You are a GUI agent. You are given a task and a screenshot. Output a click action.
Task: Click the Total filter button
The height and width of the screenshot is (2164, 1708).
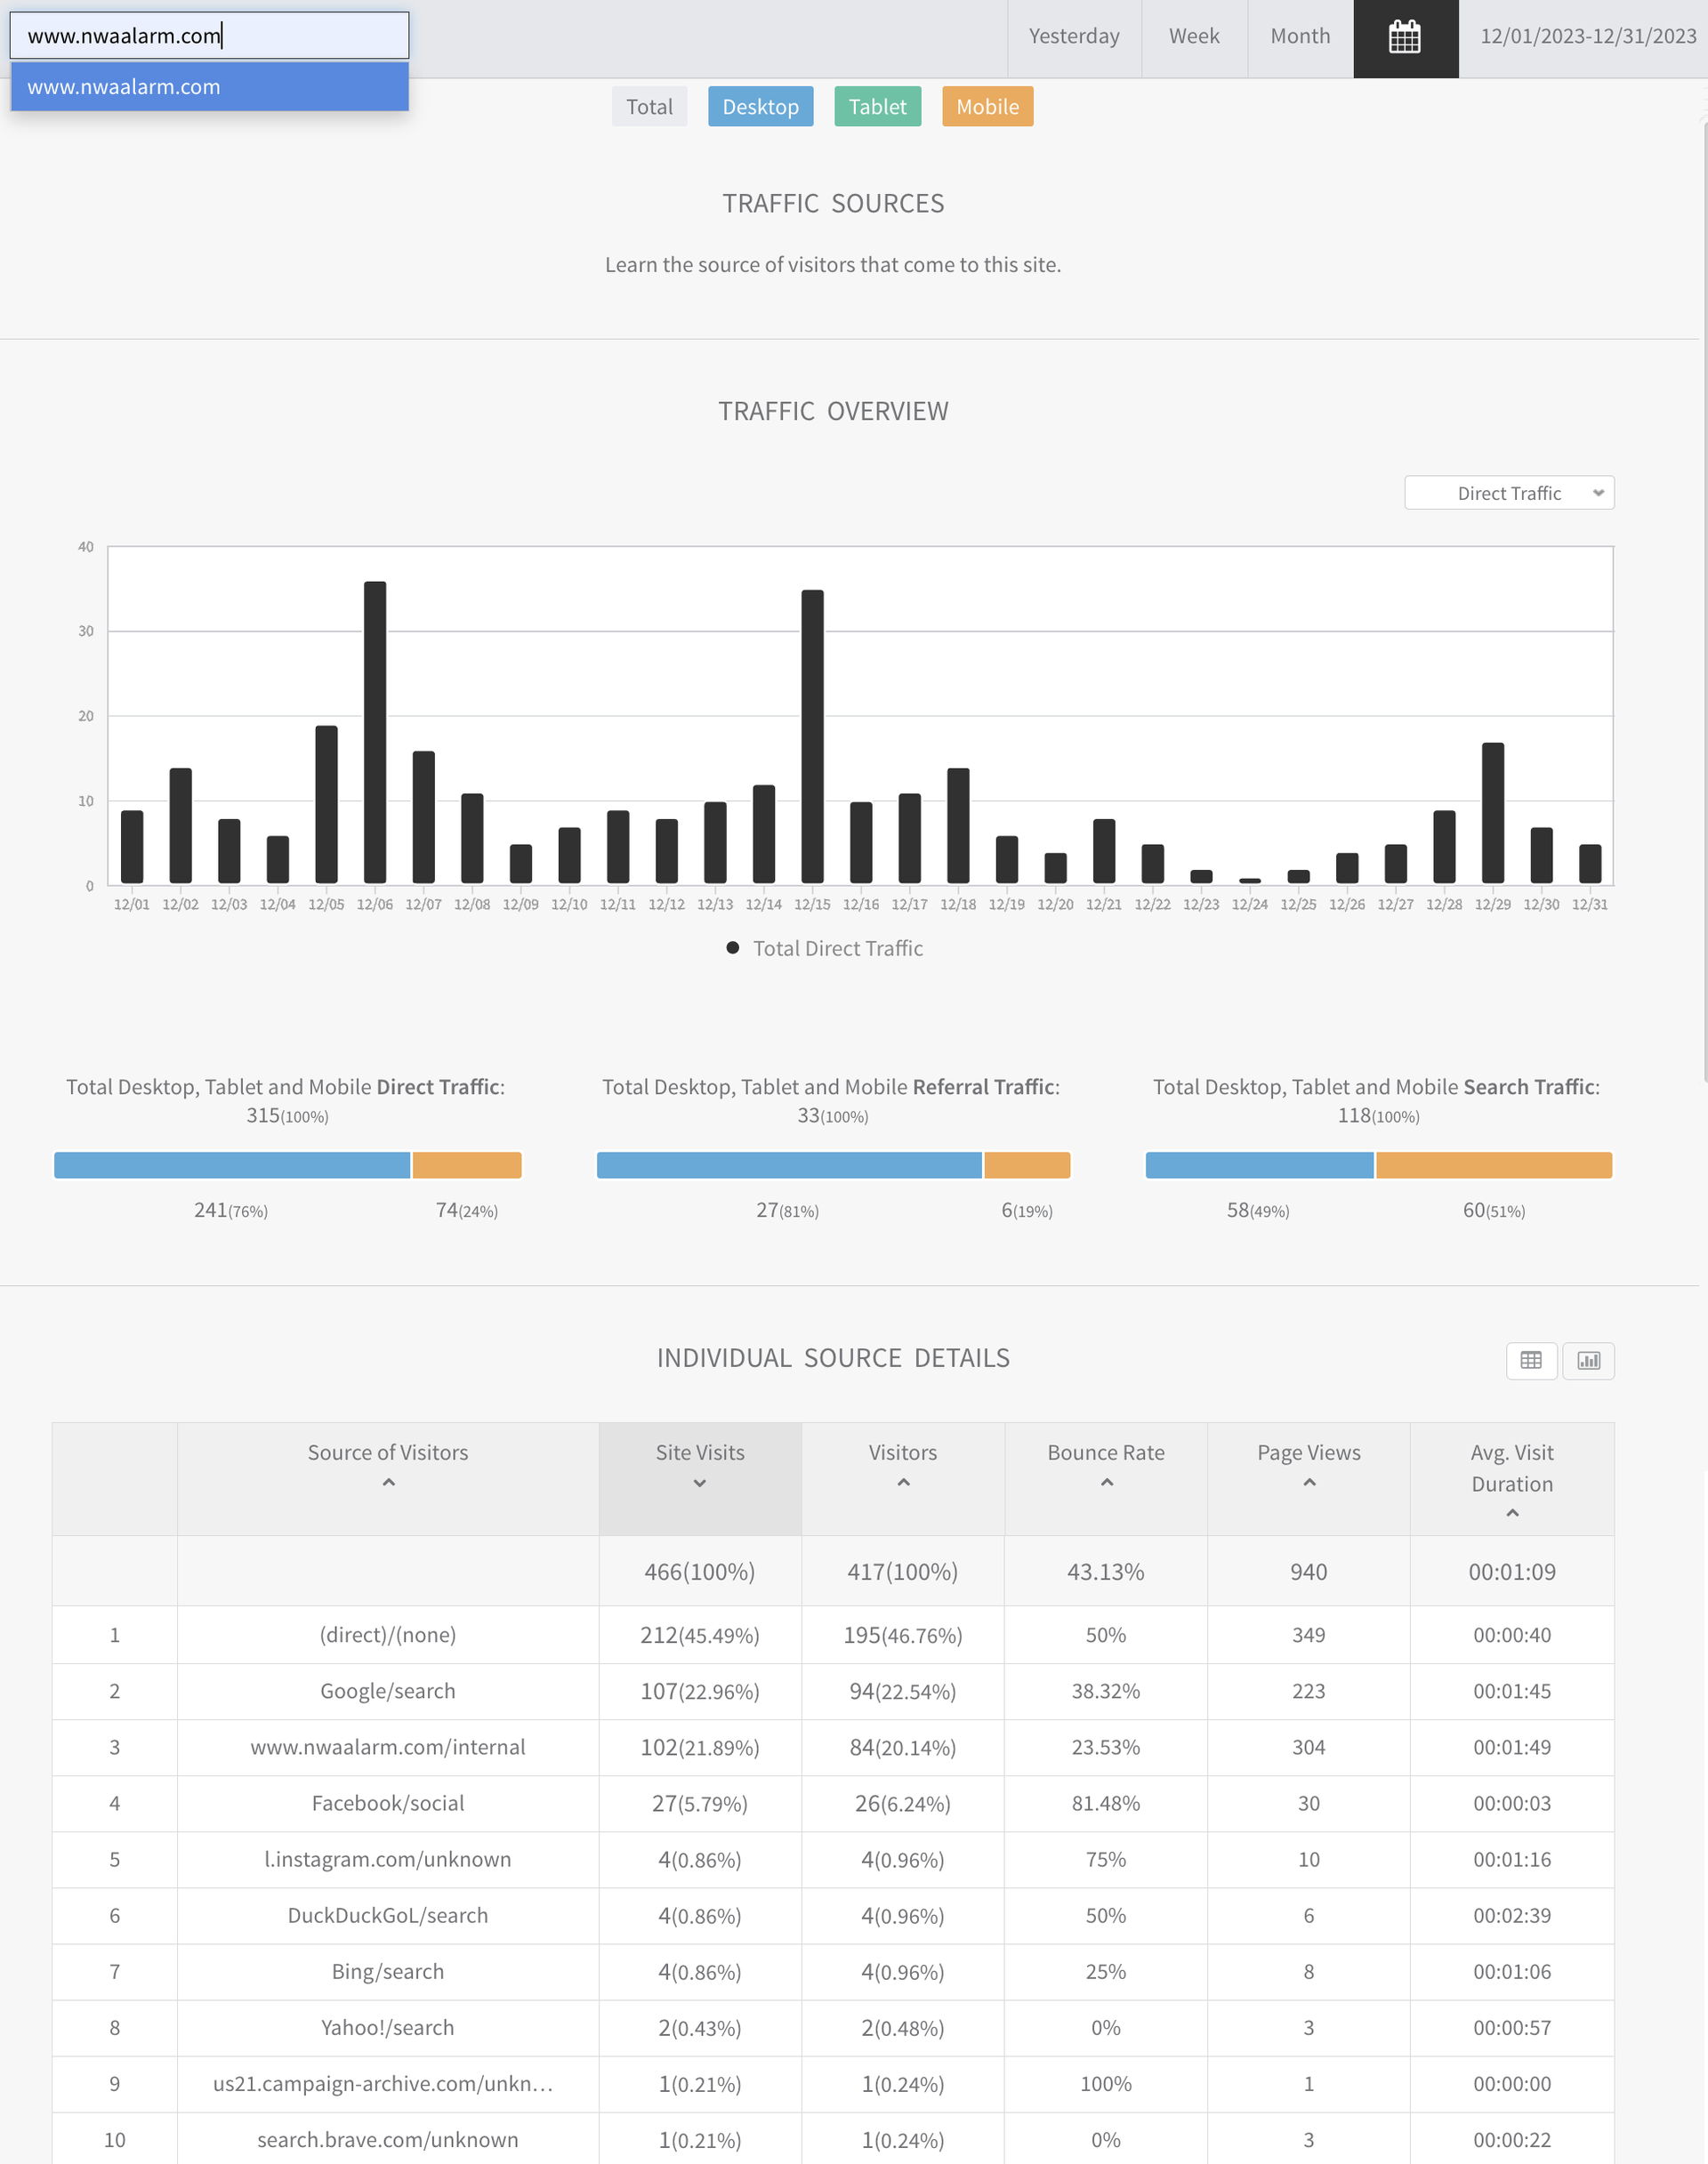[649, 107]
